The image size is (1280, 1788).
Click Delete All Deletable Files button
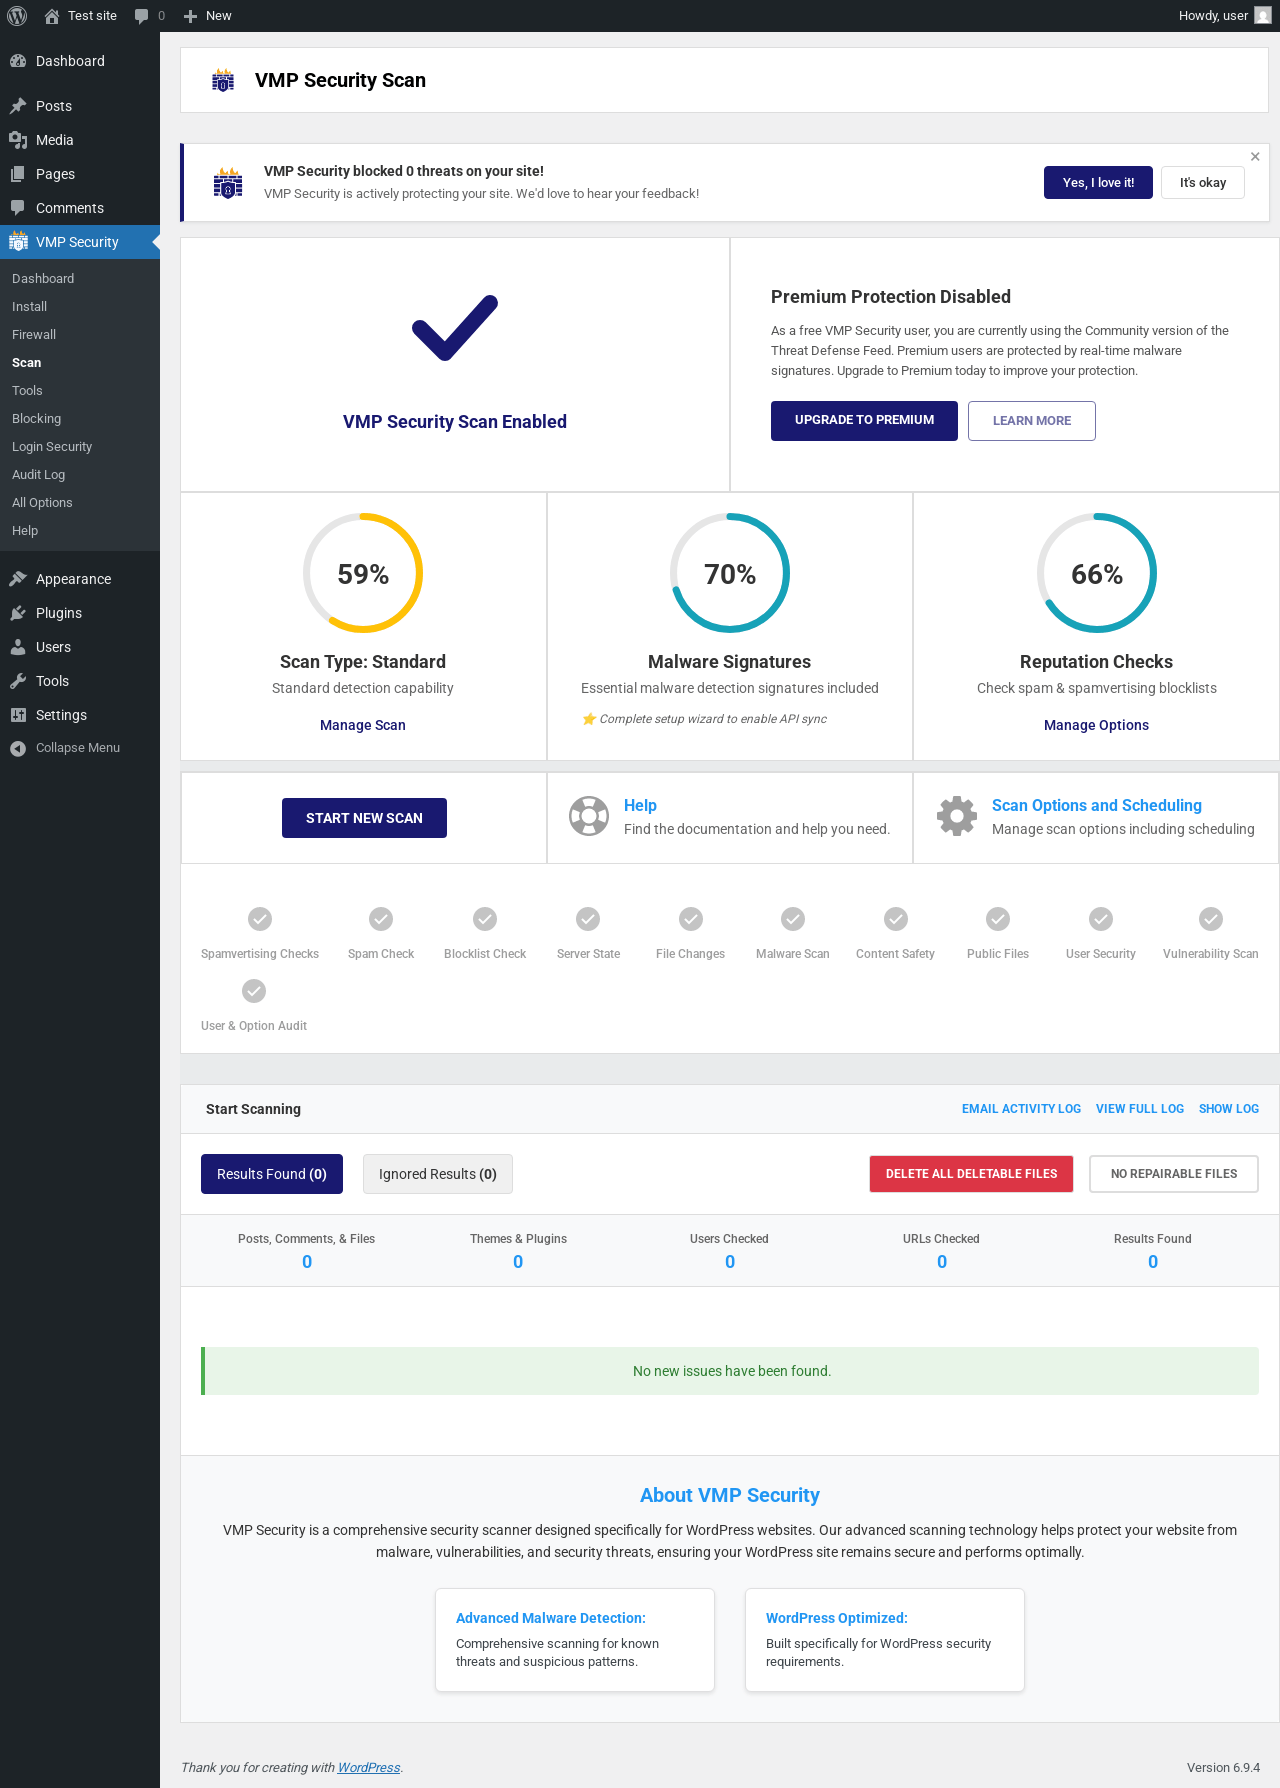pyautogui.click(x=972, y=1174)
